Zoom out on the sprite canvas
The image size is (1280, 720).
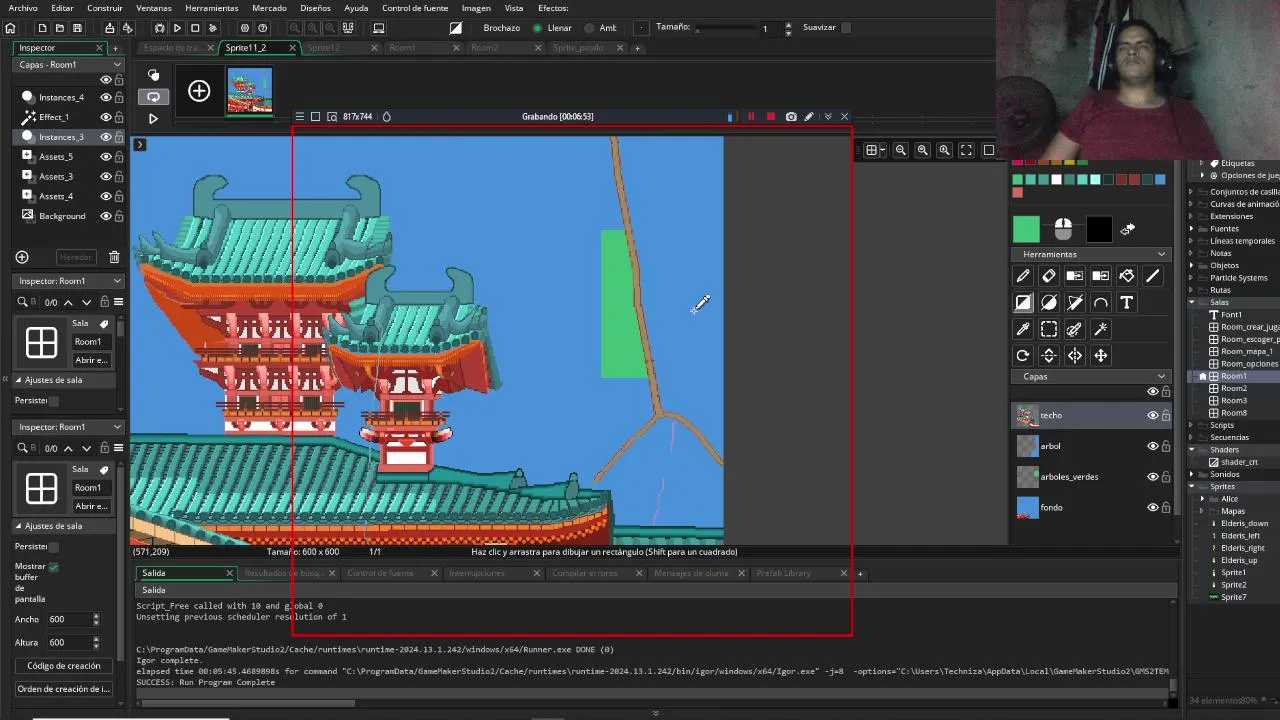901,150
